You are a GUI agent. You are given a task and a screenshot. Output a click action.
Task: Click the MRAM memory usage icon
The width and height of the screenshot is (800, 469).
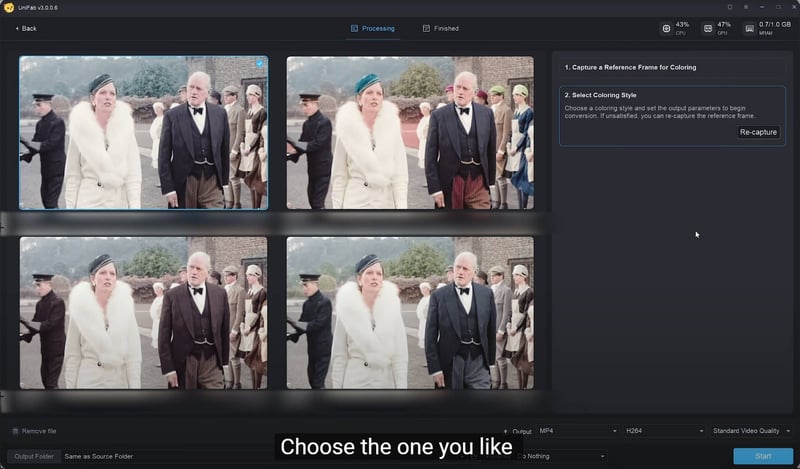click(750, 28)
